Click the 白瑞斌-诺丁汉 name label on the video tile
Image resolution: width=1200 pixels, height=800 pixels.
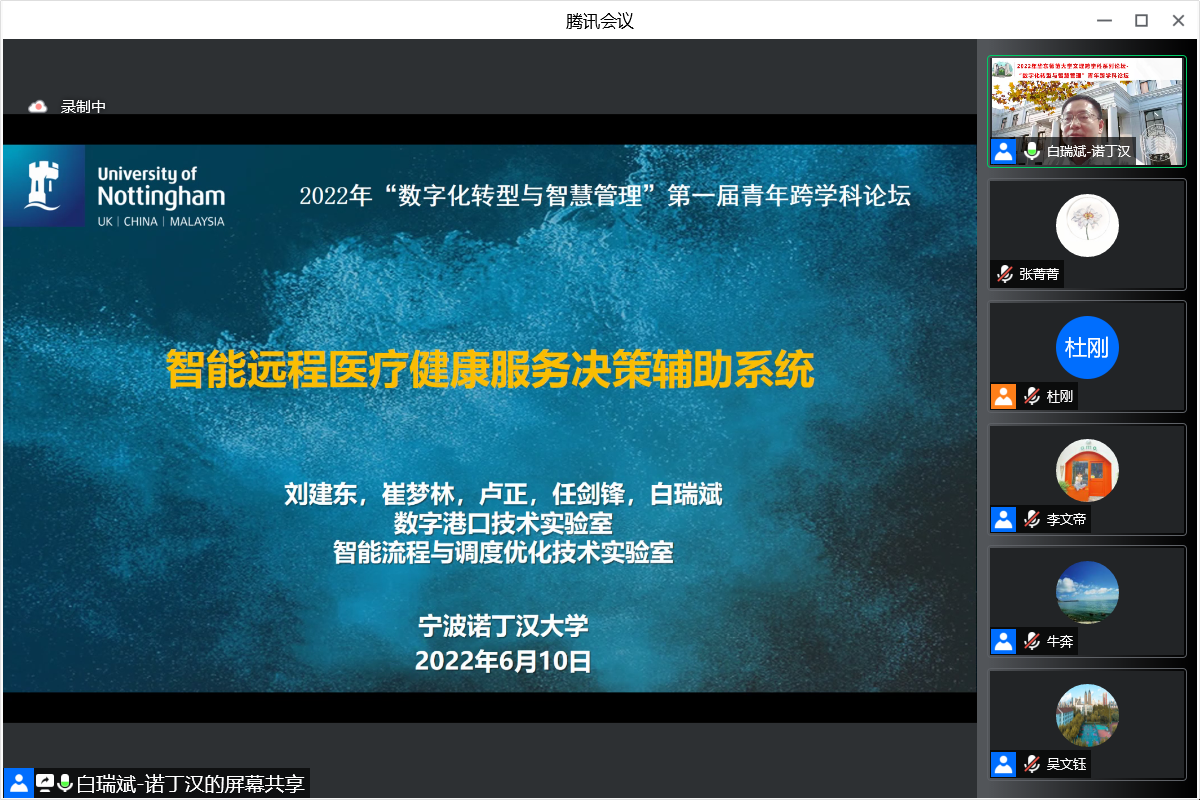[1088, 151]
